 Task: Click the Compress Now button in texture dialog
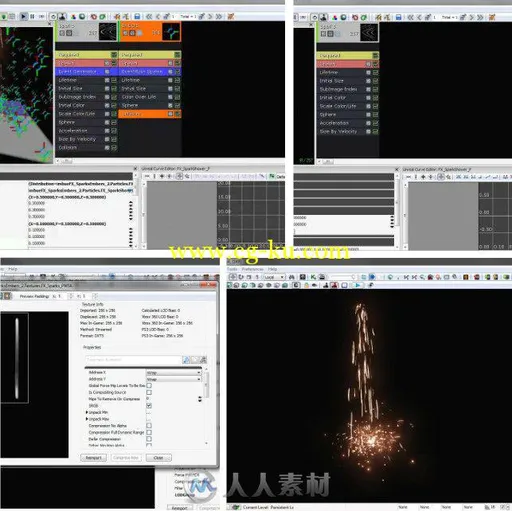126,458
